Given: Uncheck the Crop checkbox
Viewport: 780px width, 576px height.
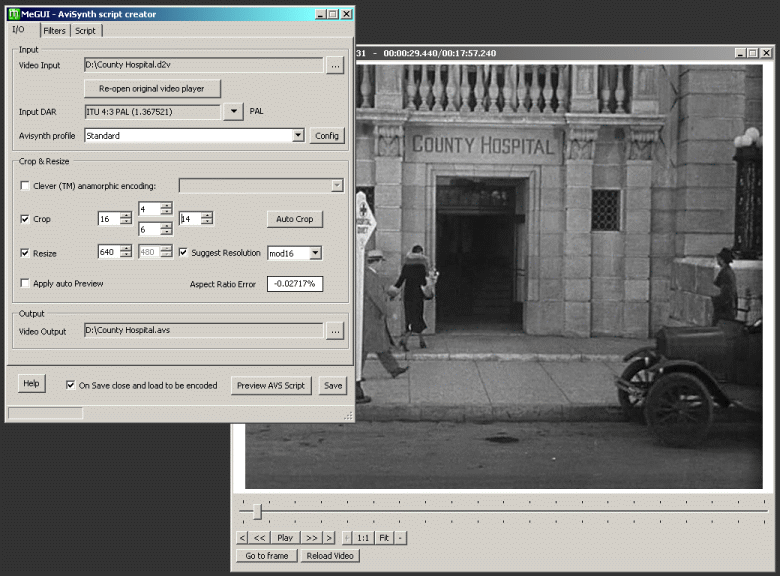Looking at the screenshot, I should coord(25,219).
